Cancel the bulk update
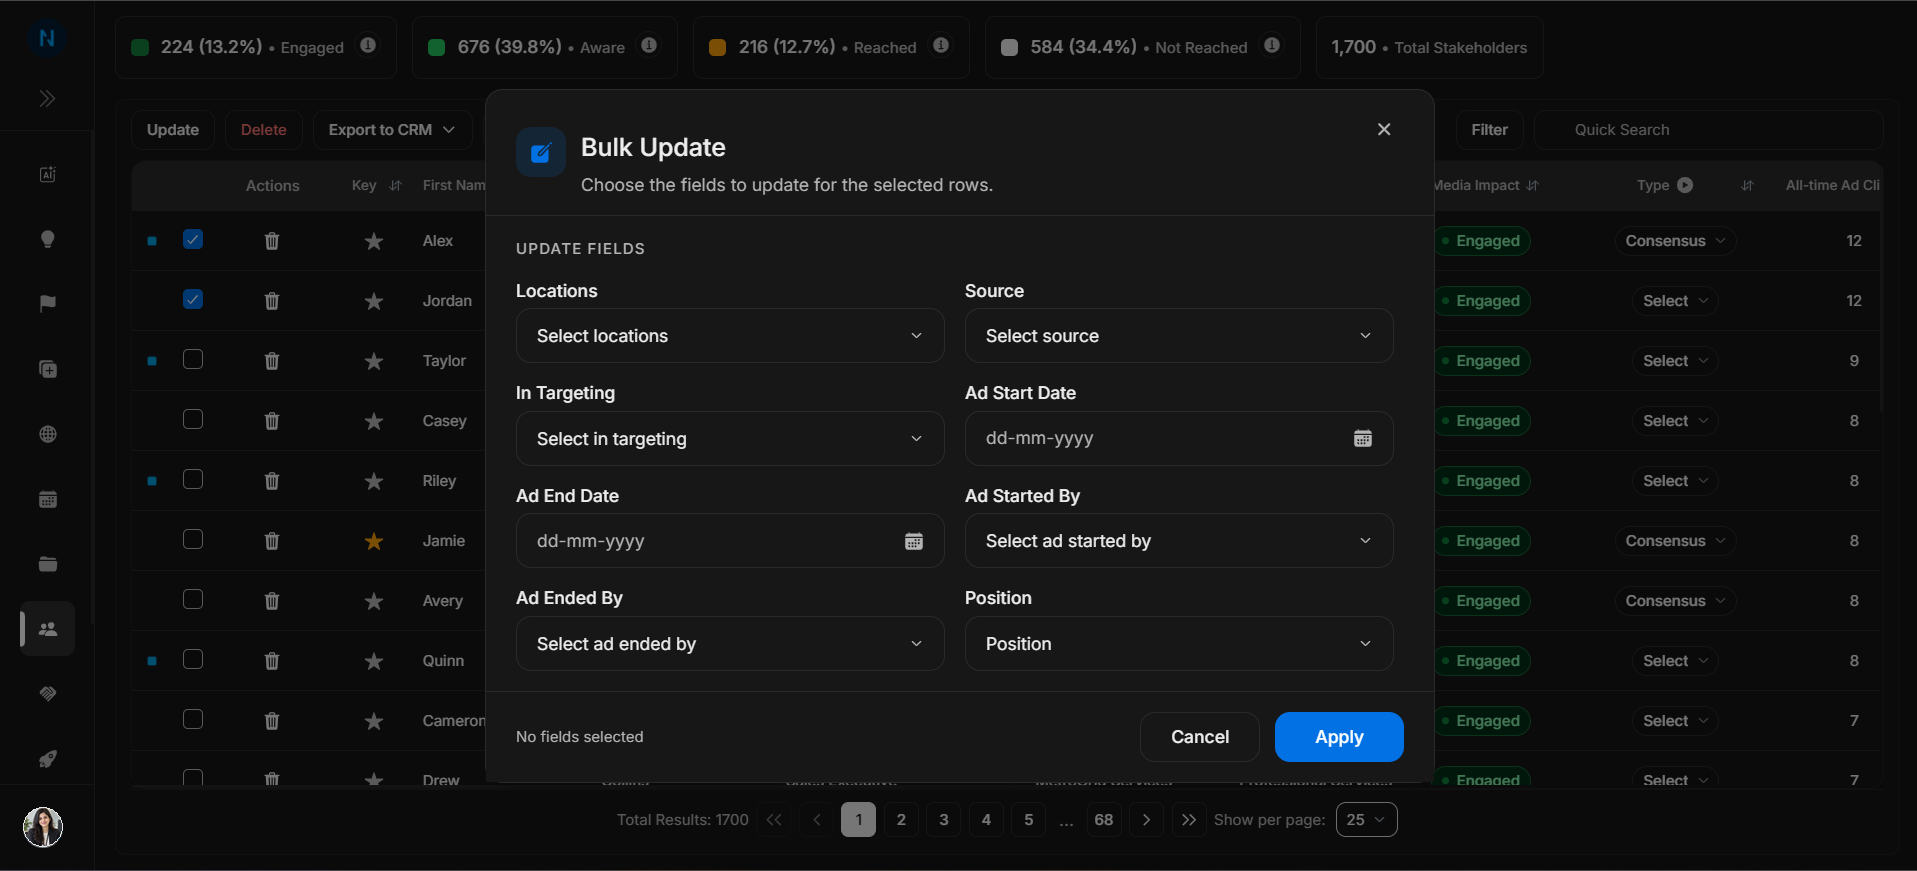The width and height of the screenshot is (1917, 871). (1200, 737)
